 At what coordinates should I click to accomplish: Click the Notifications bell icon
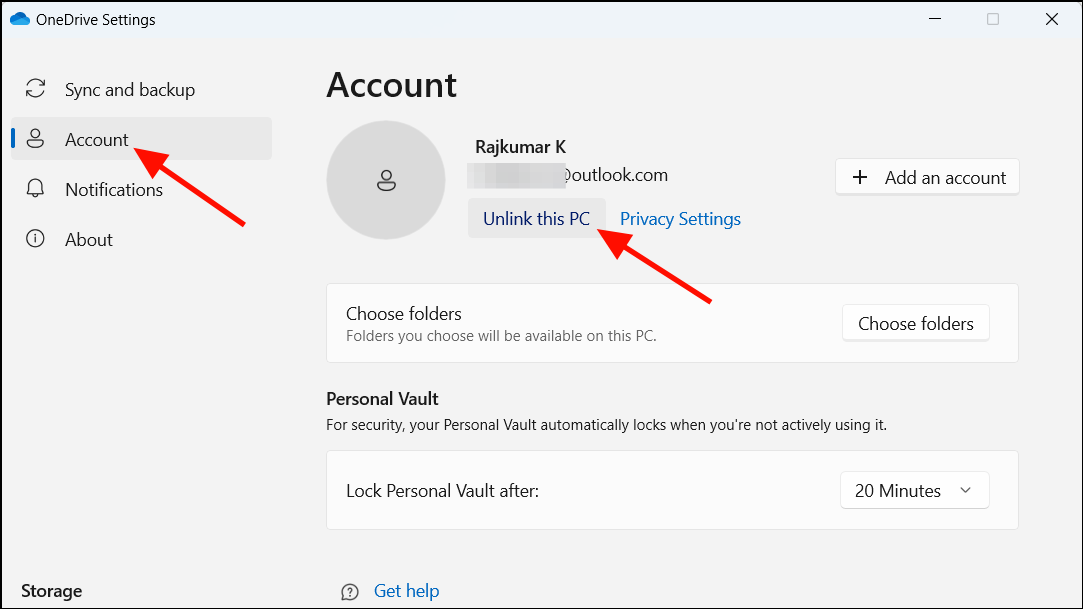[35, 189]
